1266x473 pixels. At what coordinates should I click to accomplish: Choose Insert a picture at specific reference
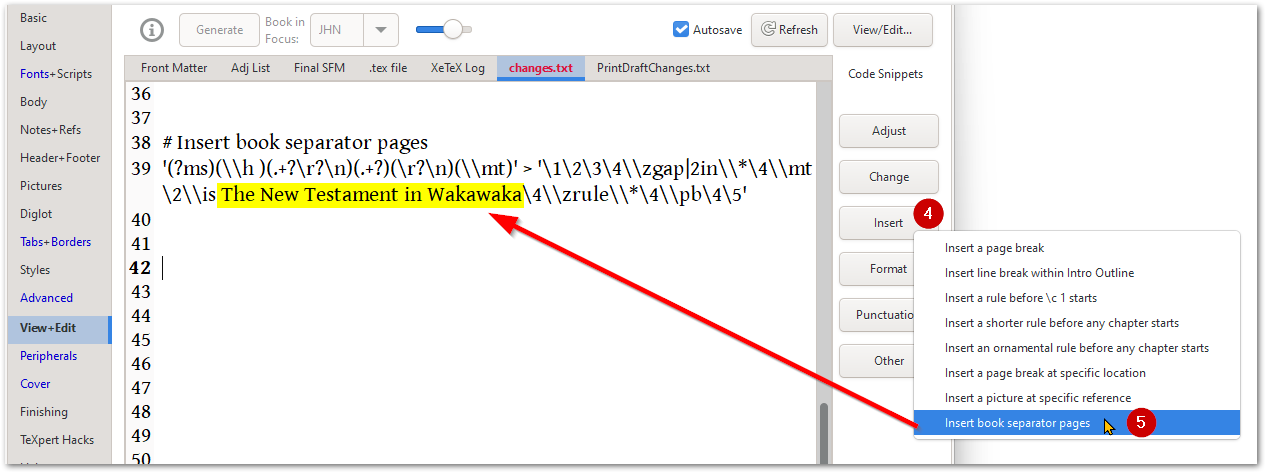(x=1077, y=398)
